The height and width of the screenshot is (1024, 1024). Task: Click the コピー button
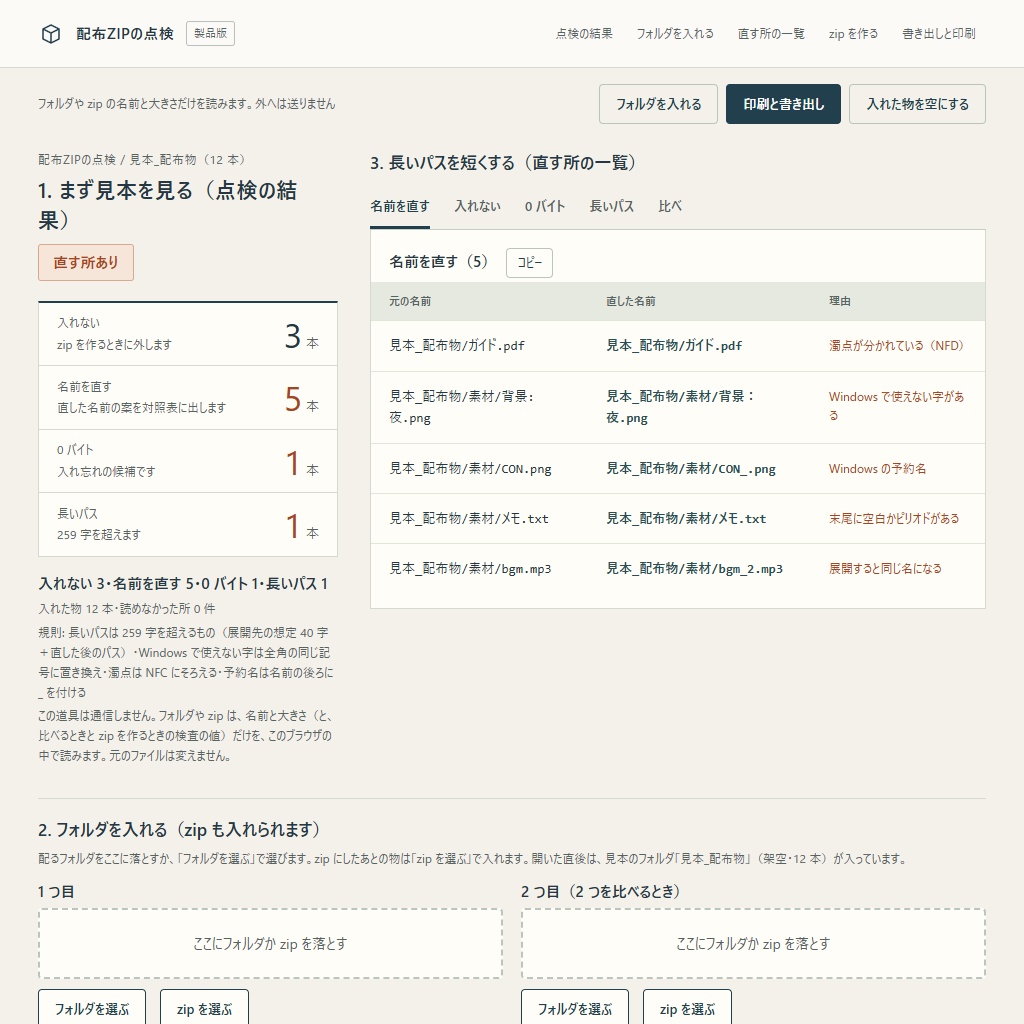pyautogui.click(x=529, y=263)
